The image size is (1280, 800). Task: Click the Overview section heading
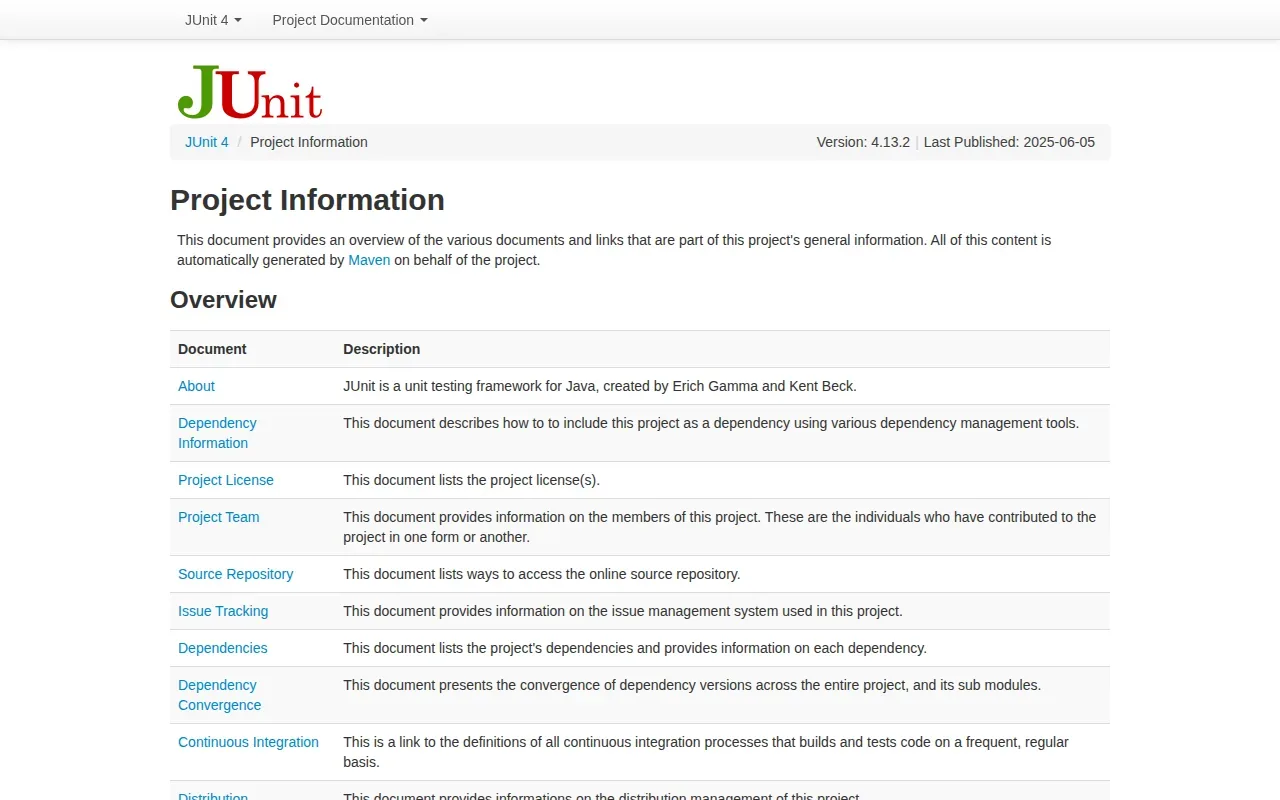pyautogui.click(x=223, y=300)
